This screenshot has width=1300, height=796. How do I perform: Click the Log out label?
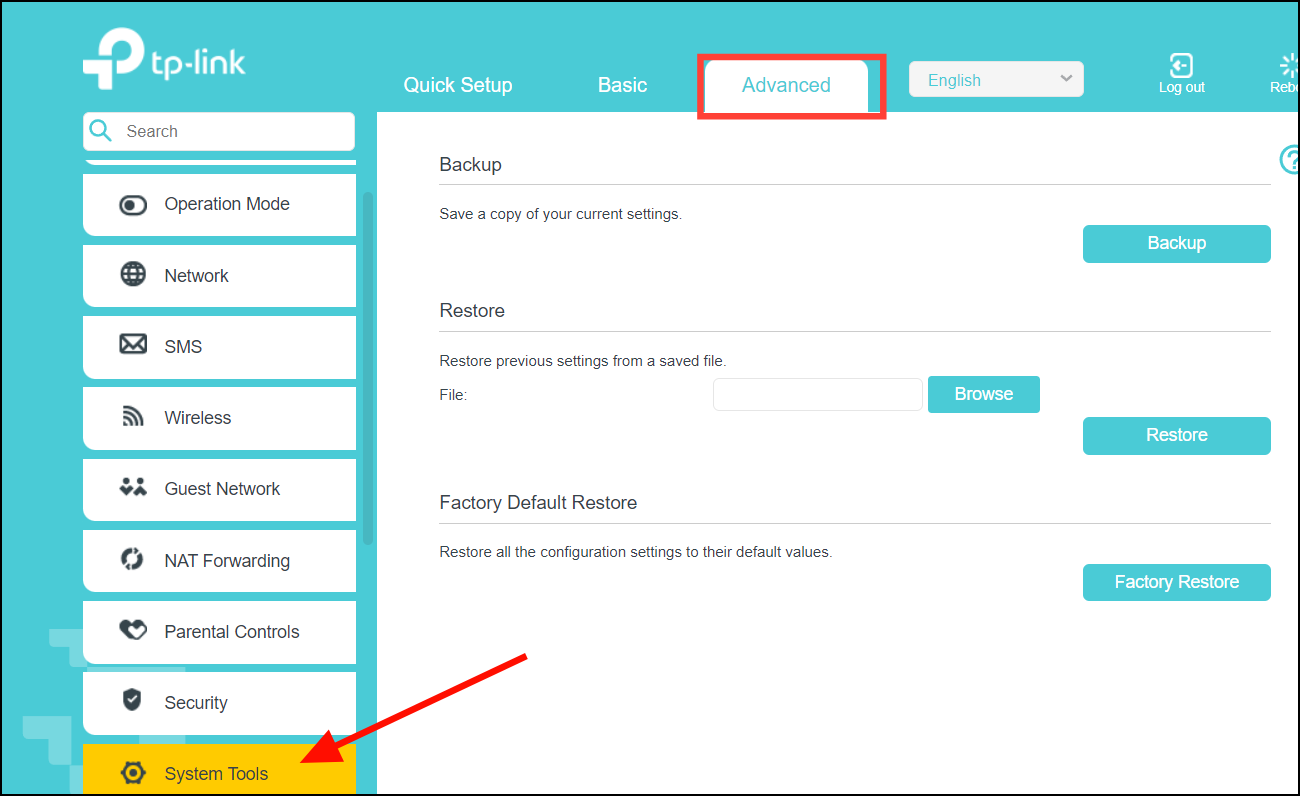click(x=1181, y=88)
